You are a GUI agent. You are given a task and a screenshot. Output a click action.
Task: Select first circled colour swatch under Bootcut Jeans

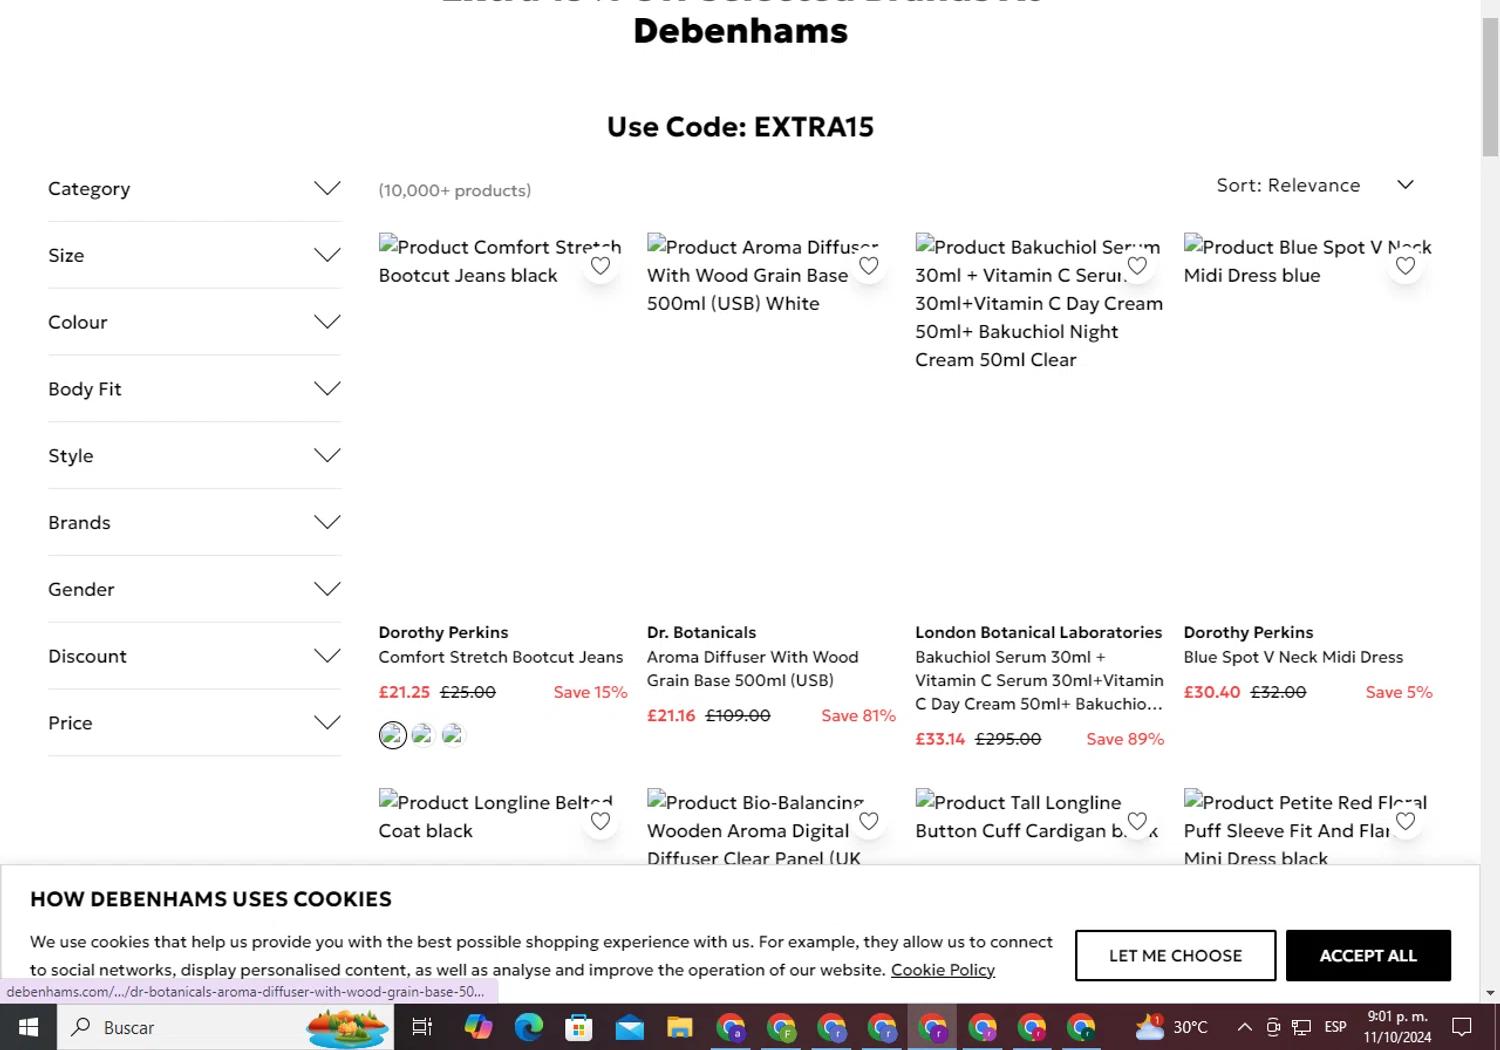393,735
